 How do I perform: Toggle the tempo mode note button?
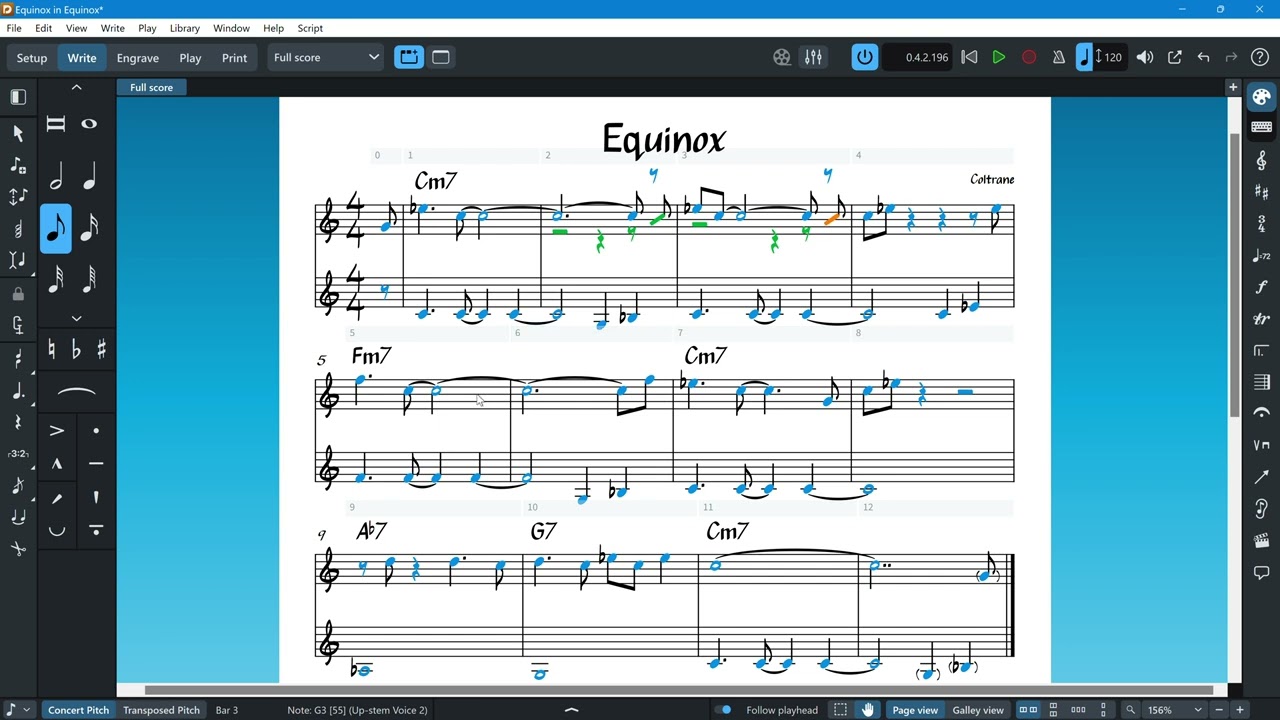[x=1084, y=57]
